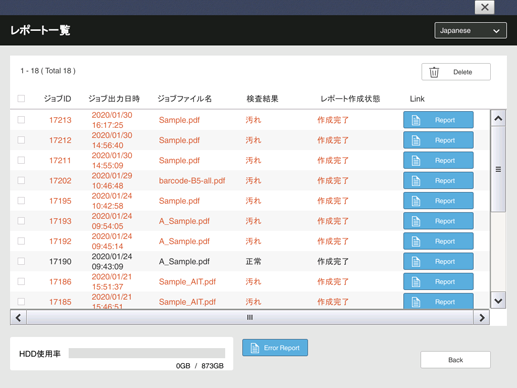Open the Japanese language dropdown
This screenshot has width=517, height=388.
coord(470,31)
